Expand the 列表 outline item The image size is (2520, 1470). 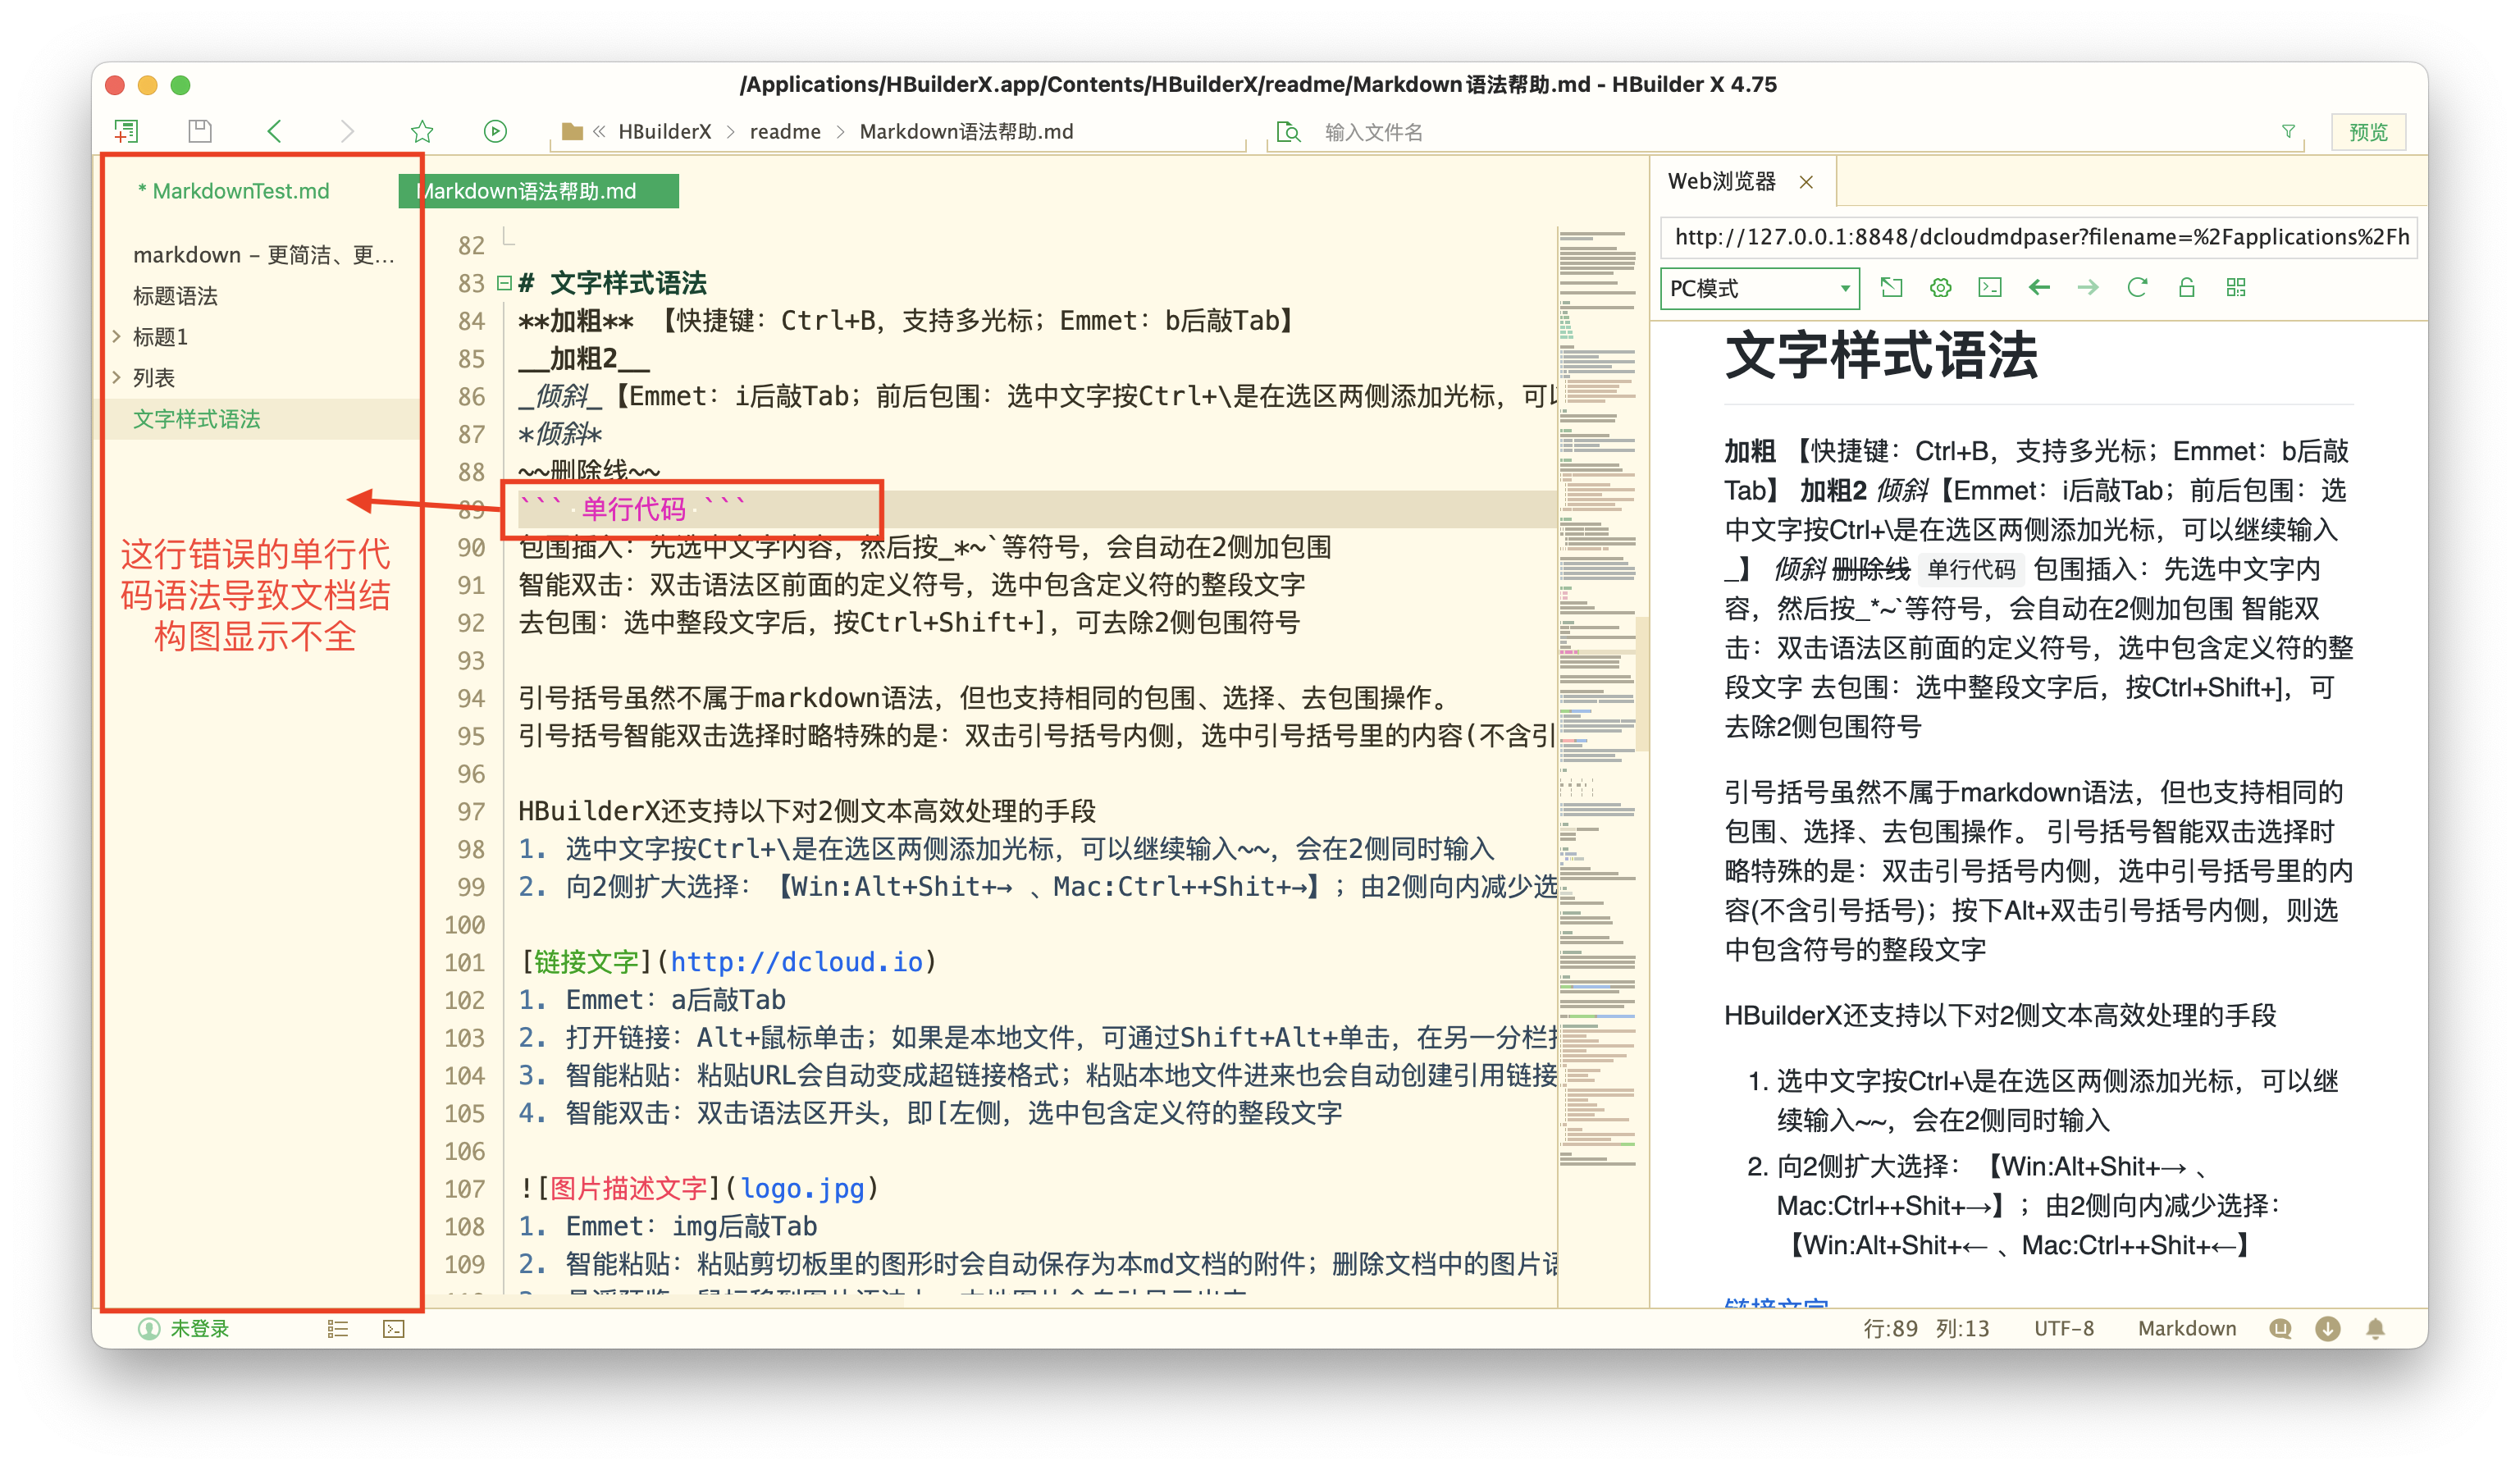(x=117, y=378)
